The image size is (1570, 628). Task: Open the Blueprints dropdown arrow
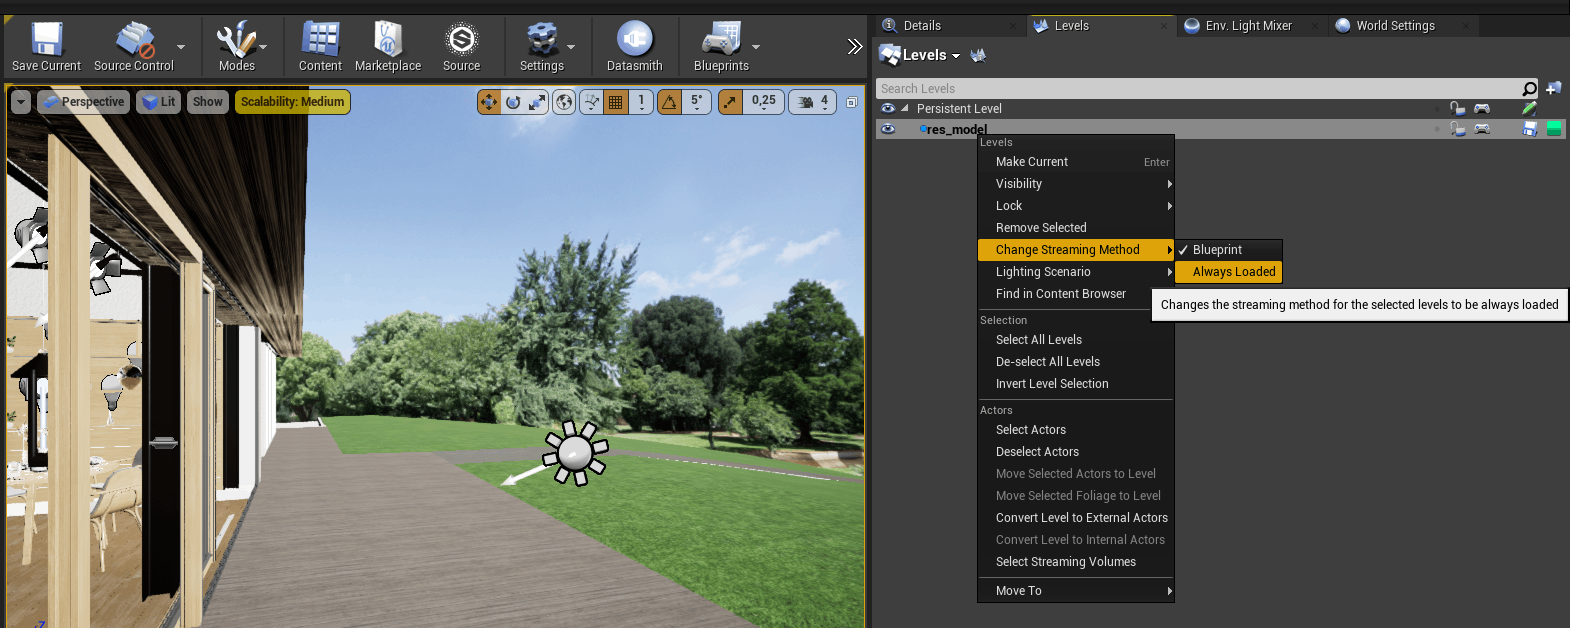point(756,47)
